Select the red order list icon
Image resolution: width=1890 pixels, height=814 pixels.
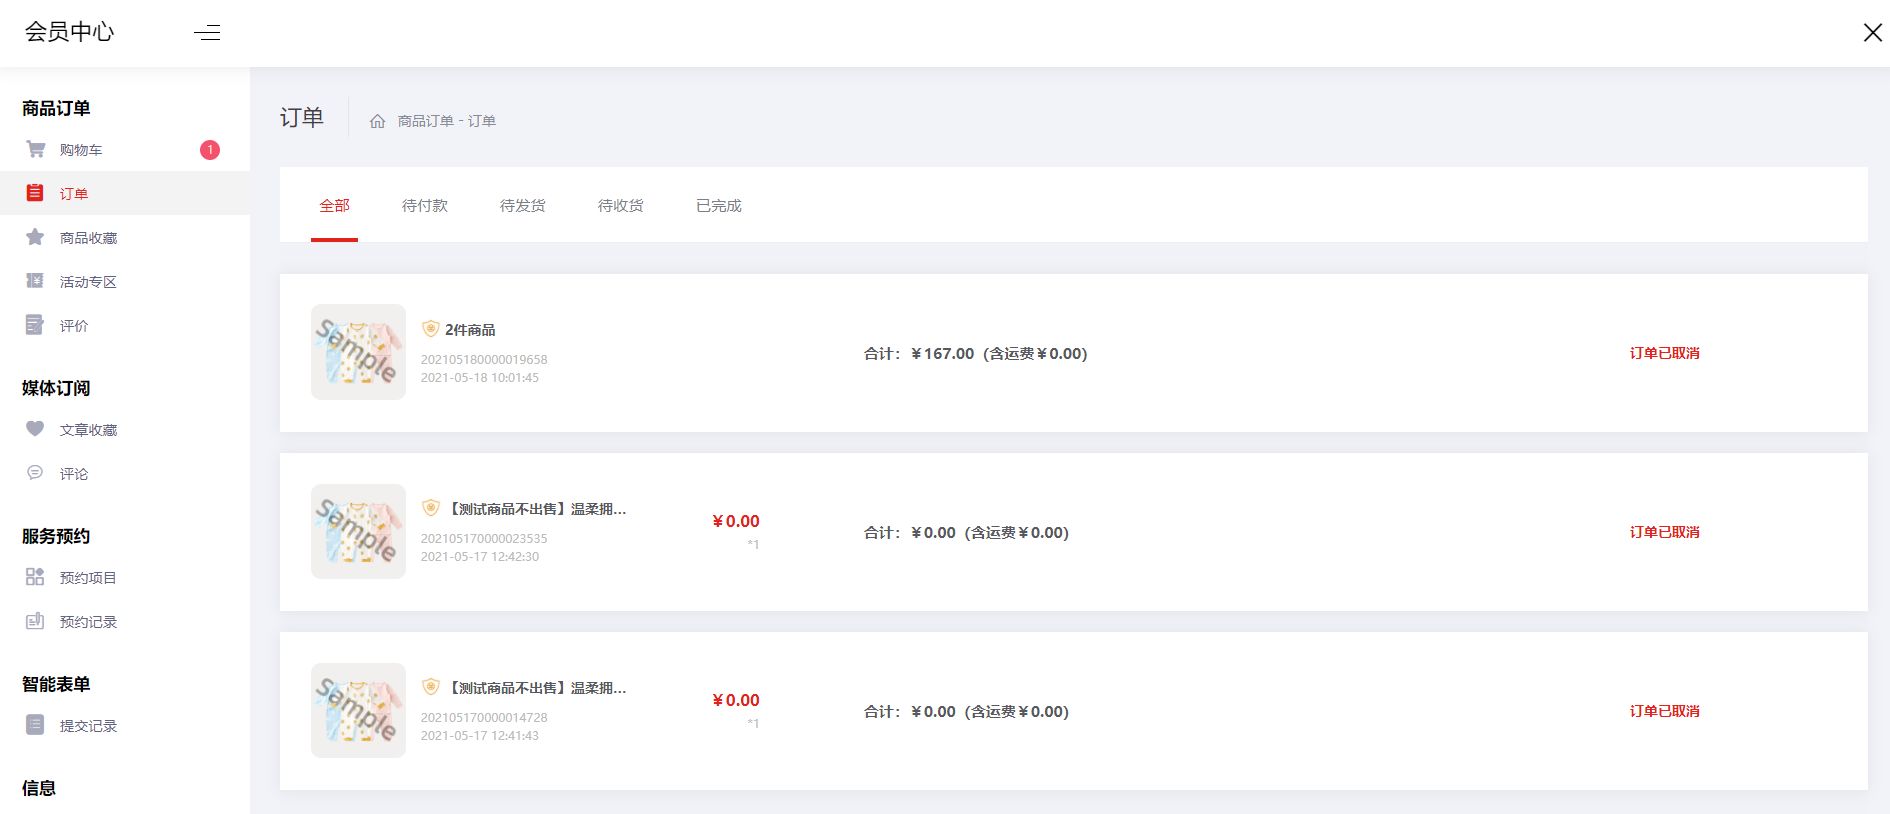pyautogui.click(x=35, y=193)
